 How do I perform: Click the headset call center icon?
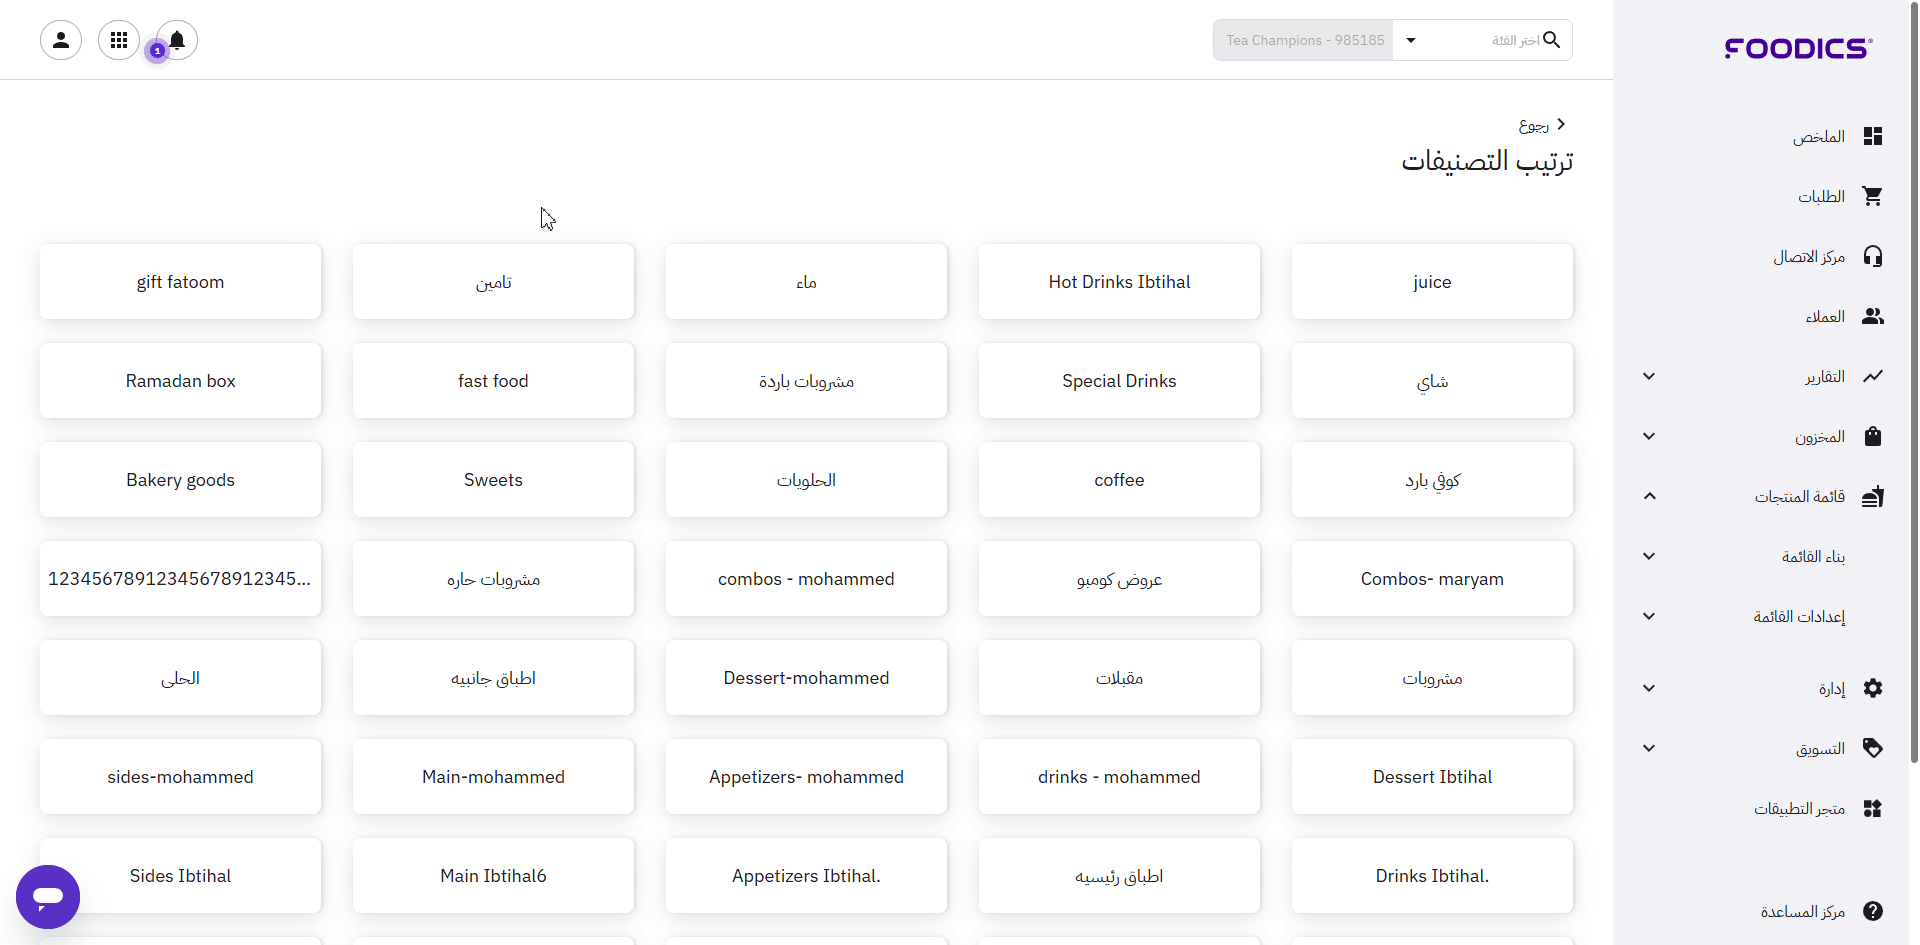(1872, 257)
